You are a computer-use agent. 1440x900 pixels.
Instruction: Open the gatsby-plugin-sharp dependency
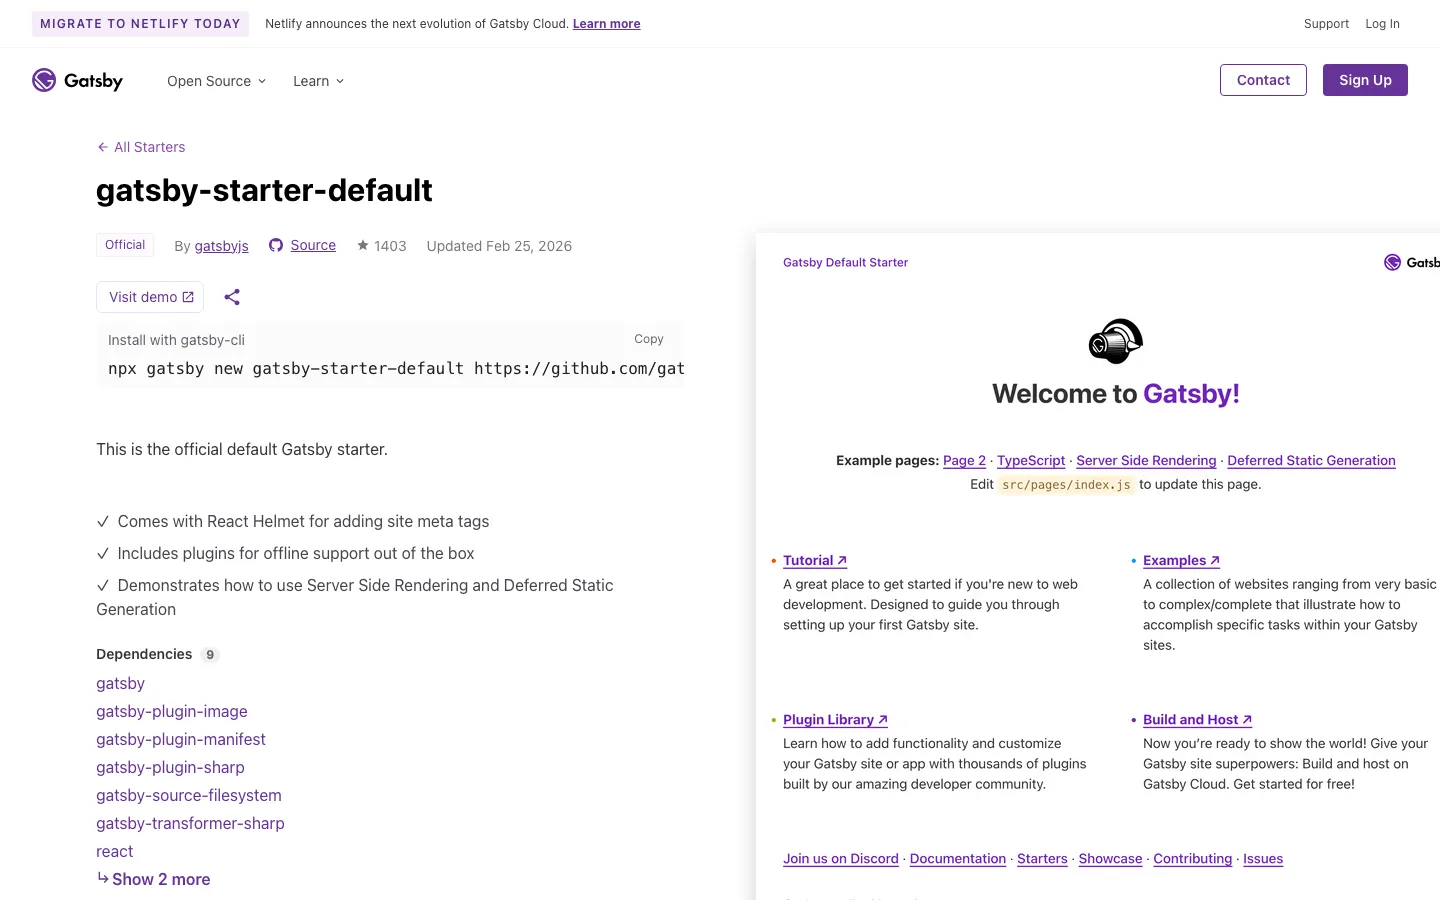coord(170,767)
